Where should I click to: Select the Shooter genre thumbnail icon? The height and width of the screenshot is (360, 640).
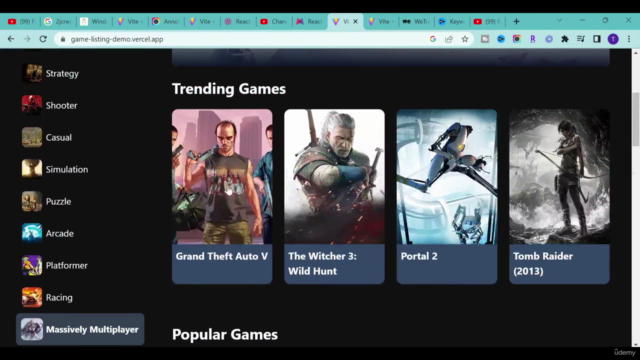(x=32, y=105)
